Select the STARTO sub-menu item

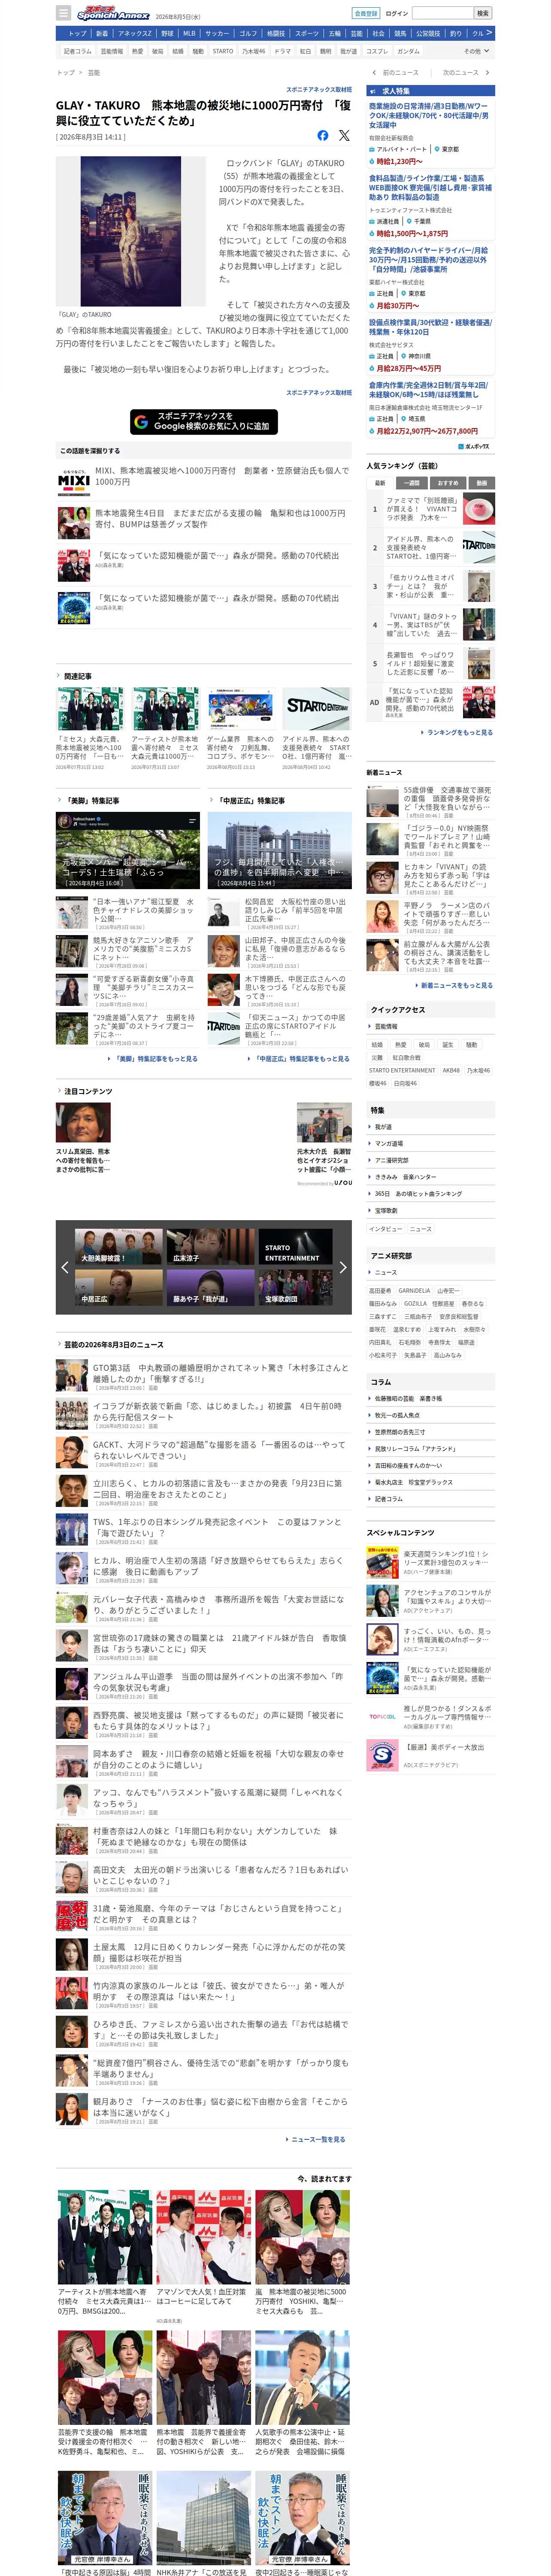(223, 51)
